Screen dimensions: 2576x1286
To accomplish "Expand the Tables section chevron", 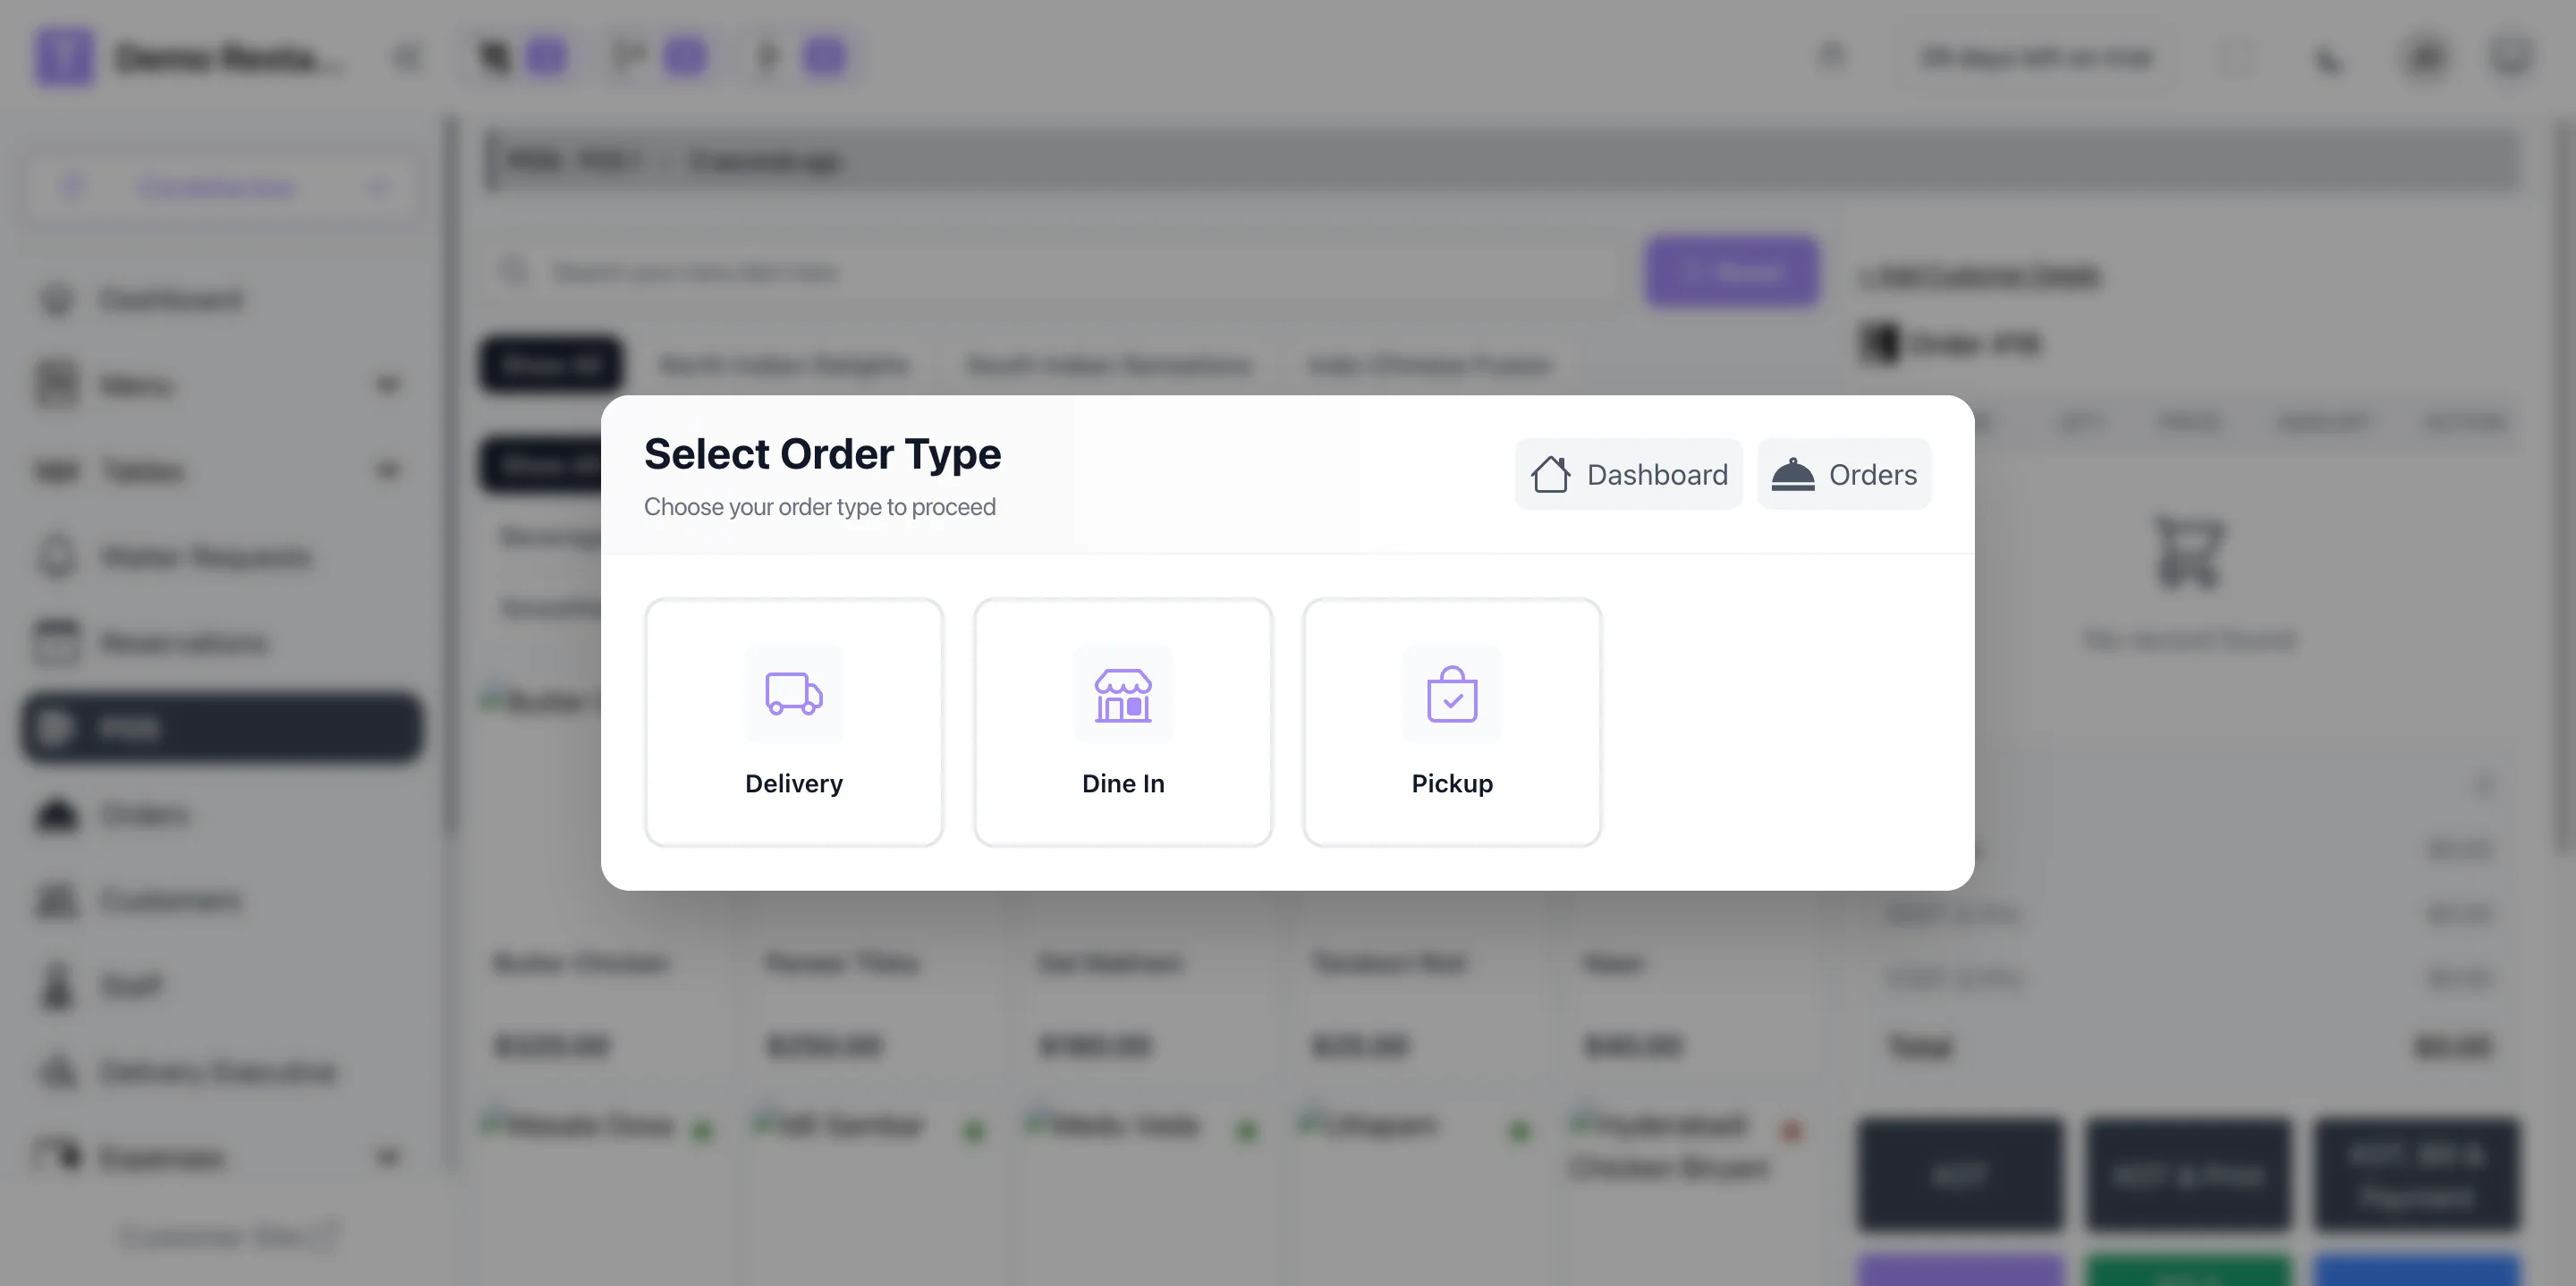I will coord(387,470).
